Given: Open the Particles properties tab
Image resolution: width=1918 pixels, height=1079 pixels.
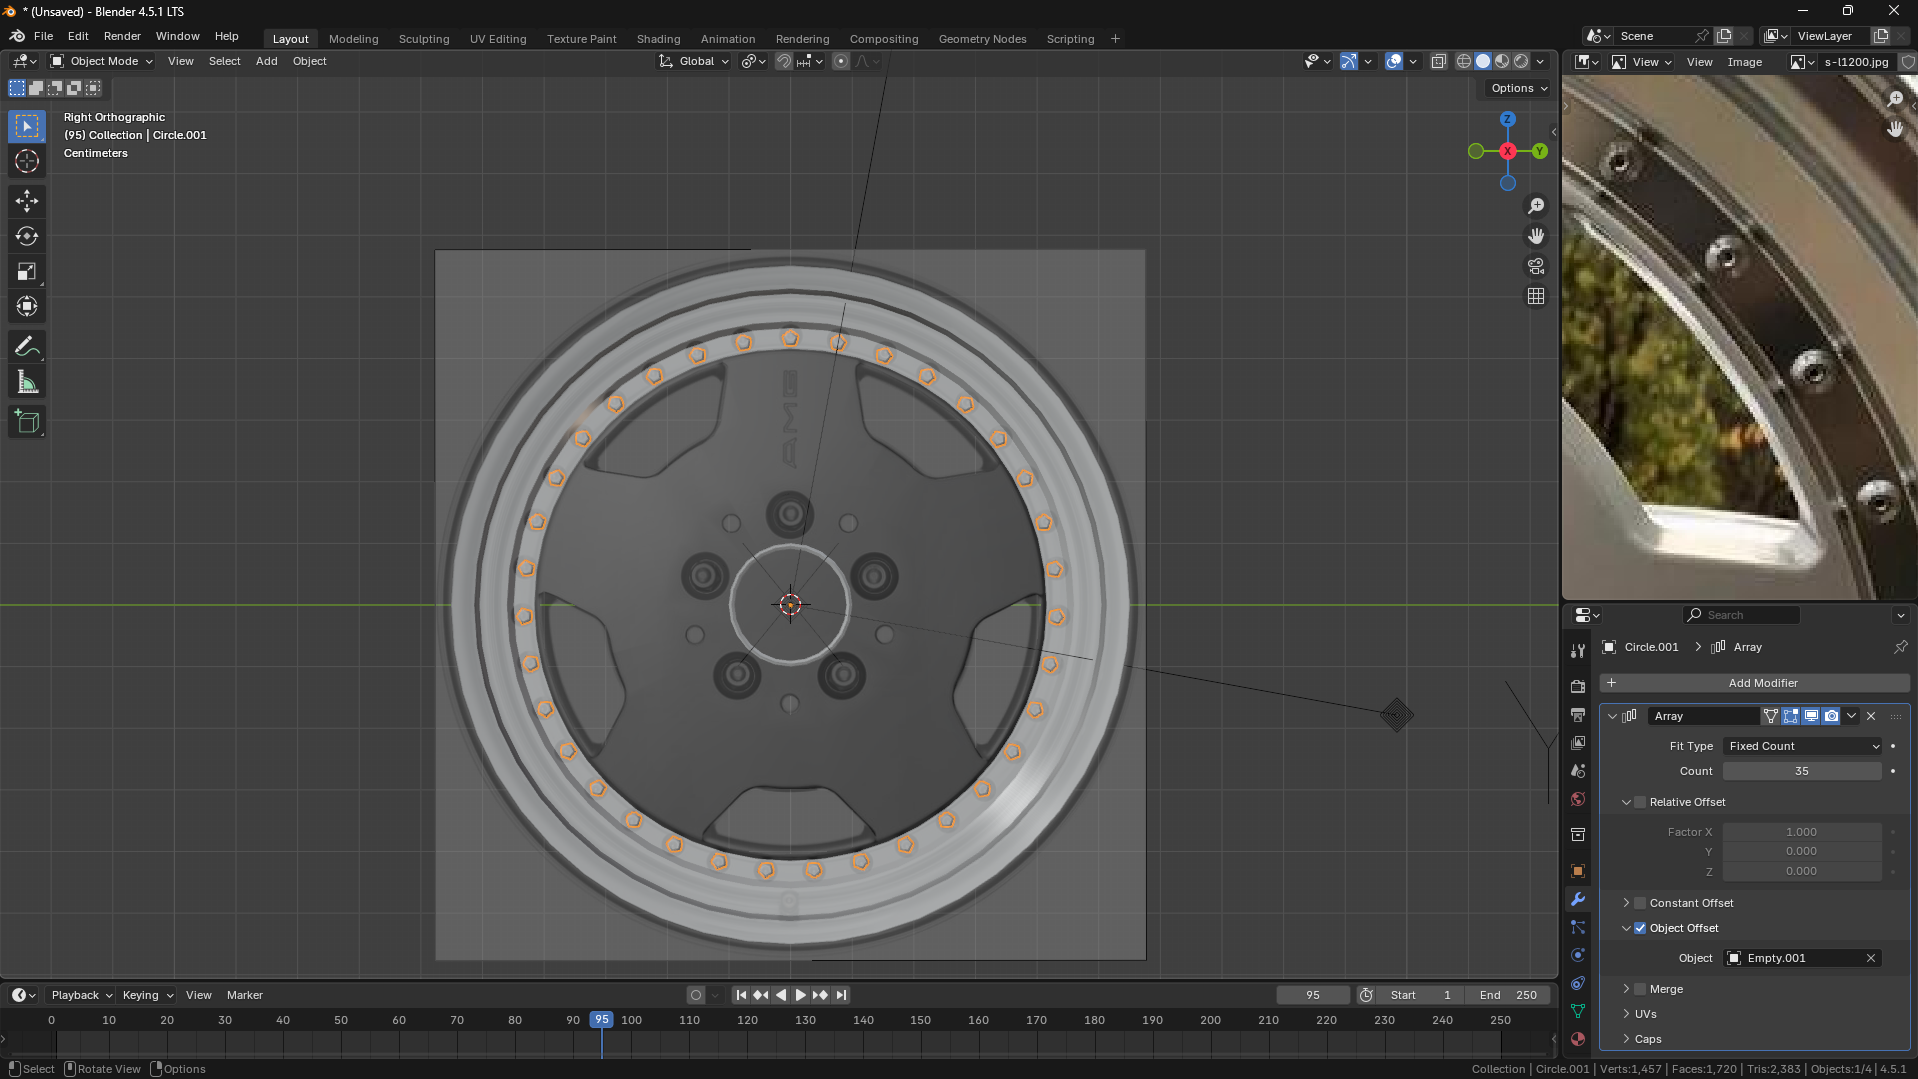Looking at the screenshot, I should click(x=1578, y=926).
